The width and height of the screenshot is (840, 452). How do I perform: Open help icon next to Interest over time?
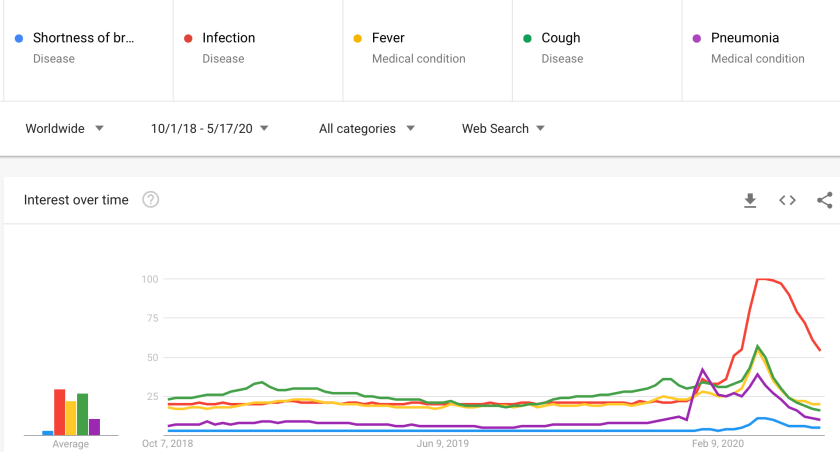click(x=151, y=200)
